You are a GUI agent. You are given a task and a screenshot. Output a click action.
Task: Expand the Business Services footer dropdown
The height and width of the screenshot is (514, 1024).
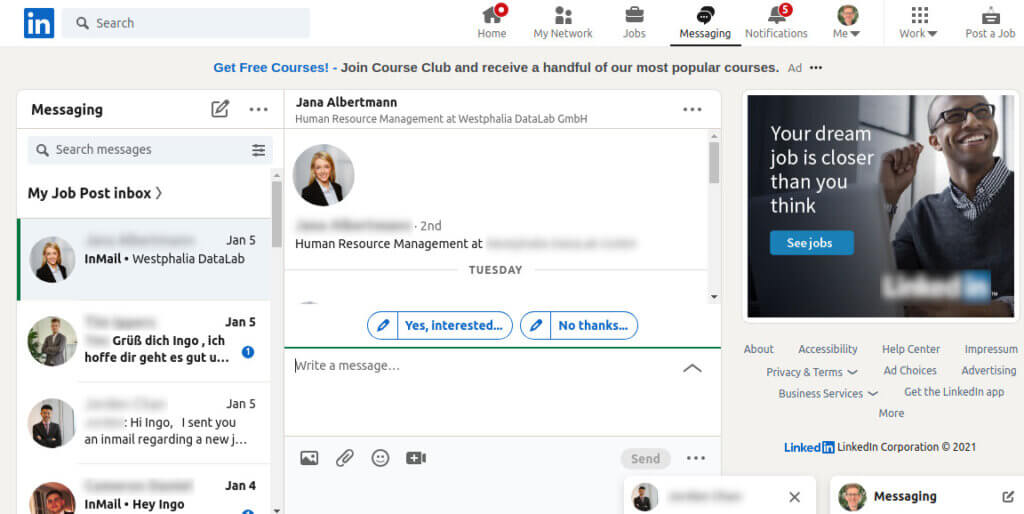tap(828, 394)
